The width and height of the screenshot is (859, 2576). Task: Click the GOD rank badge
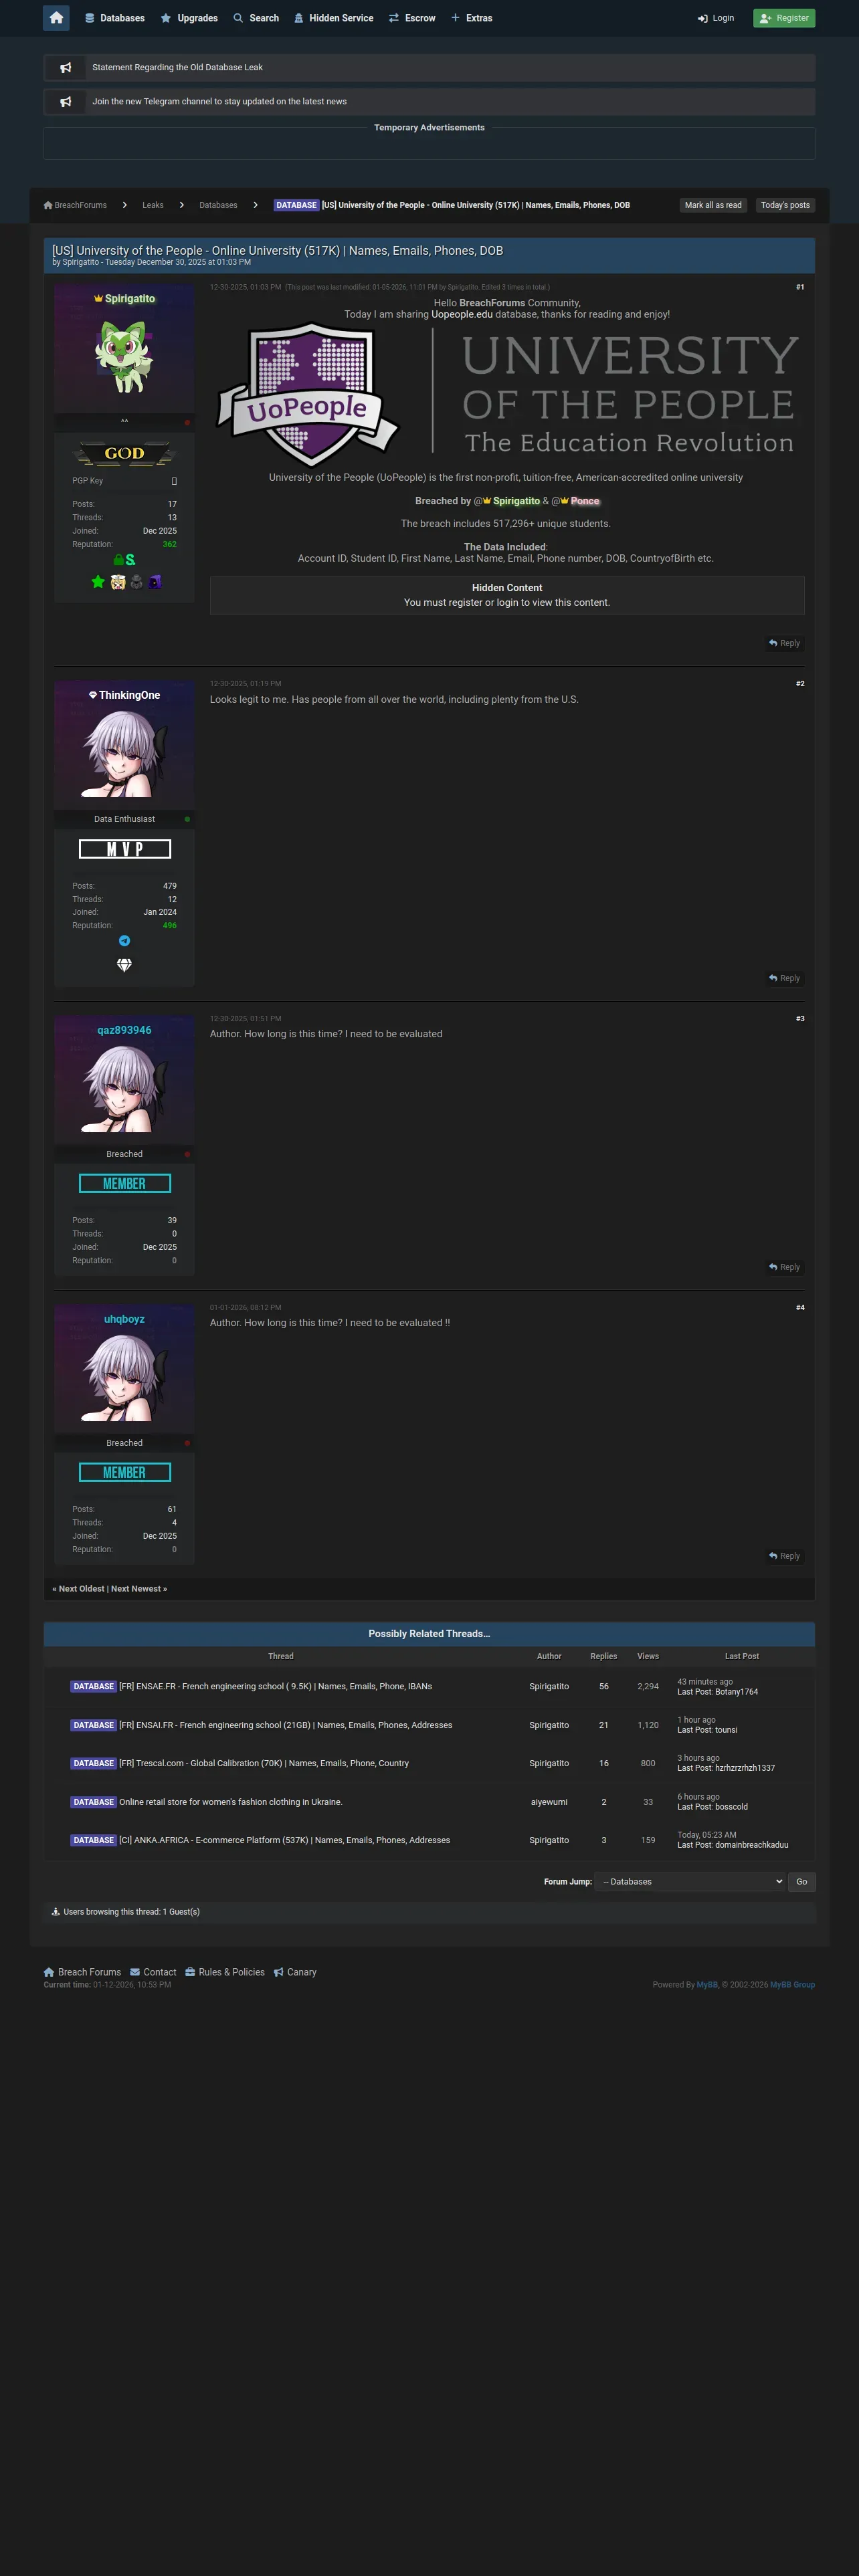[124, 454]
